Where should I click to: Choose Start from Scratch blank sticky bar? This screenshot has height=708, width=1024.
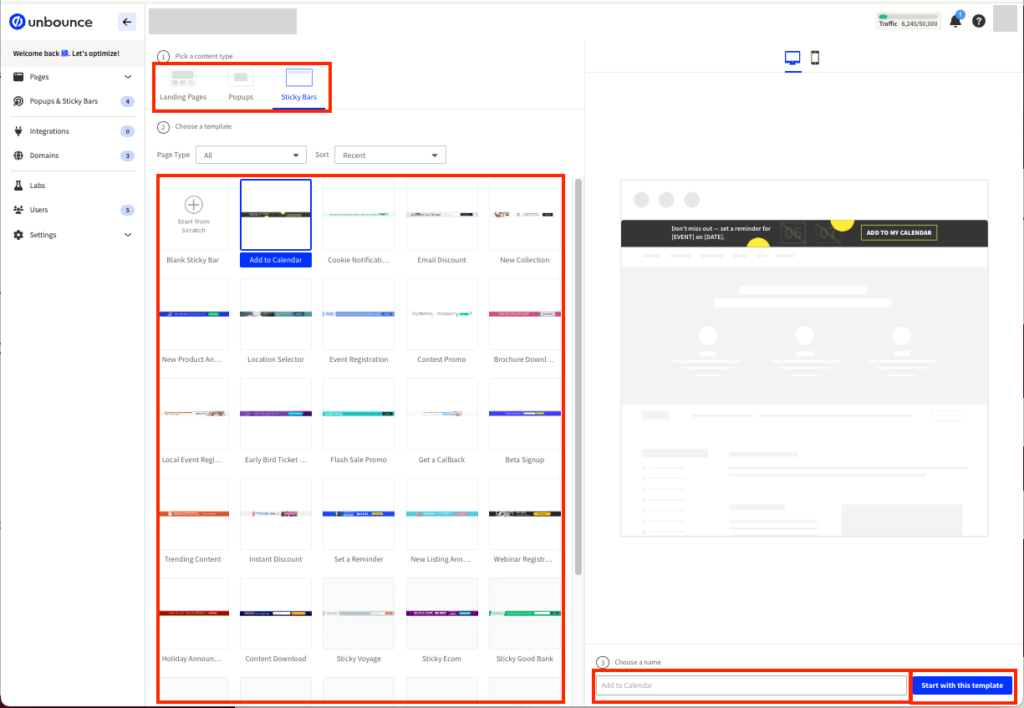[x=194, y=215]
